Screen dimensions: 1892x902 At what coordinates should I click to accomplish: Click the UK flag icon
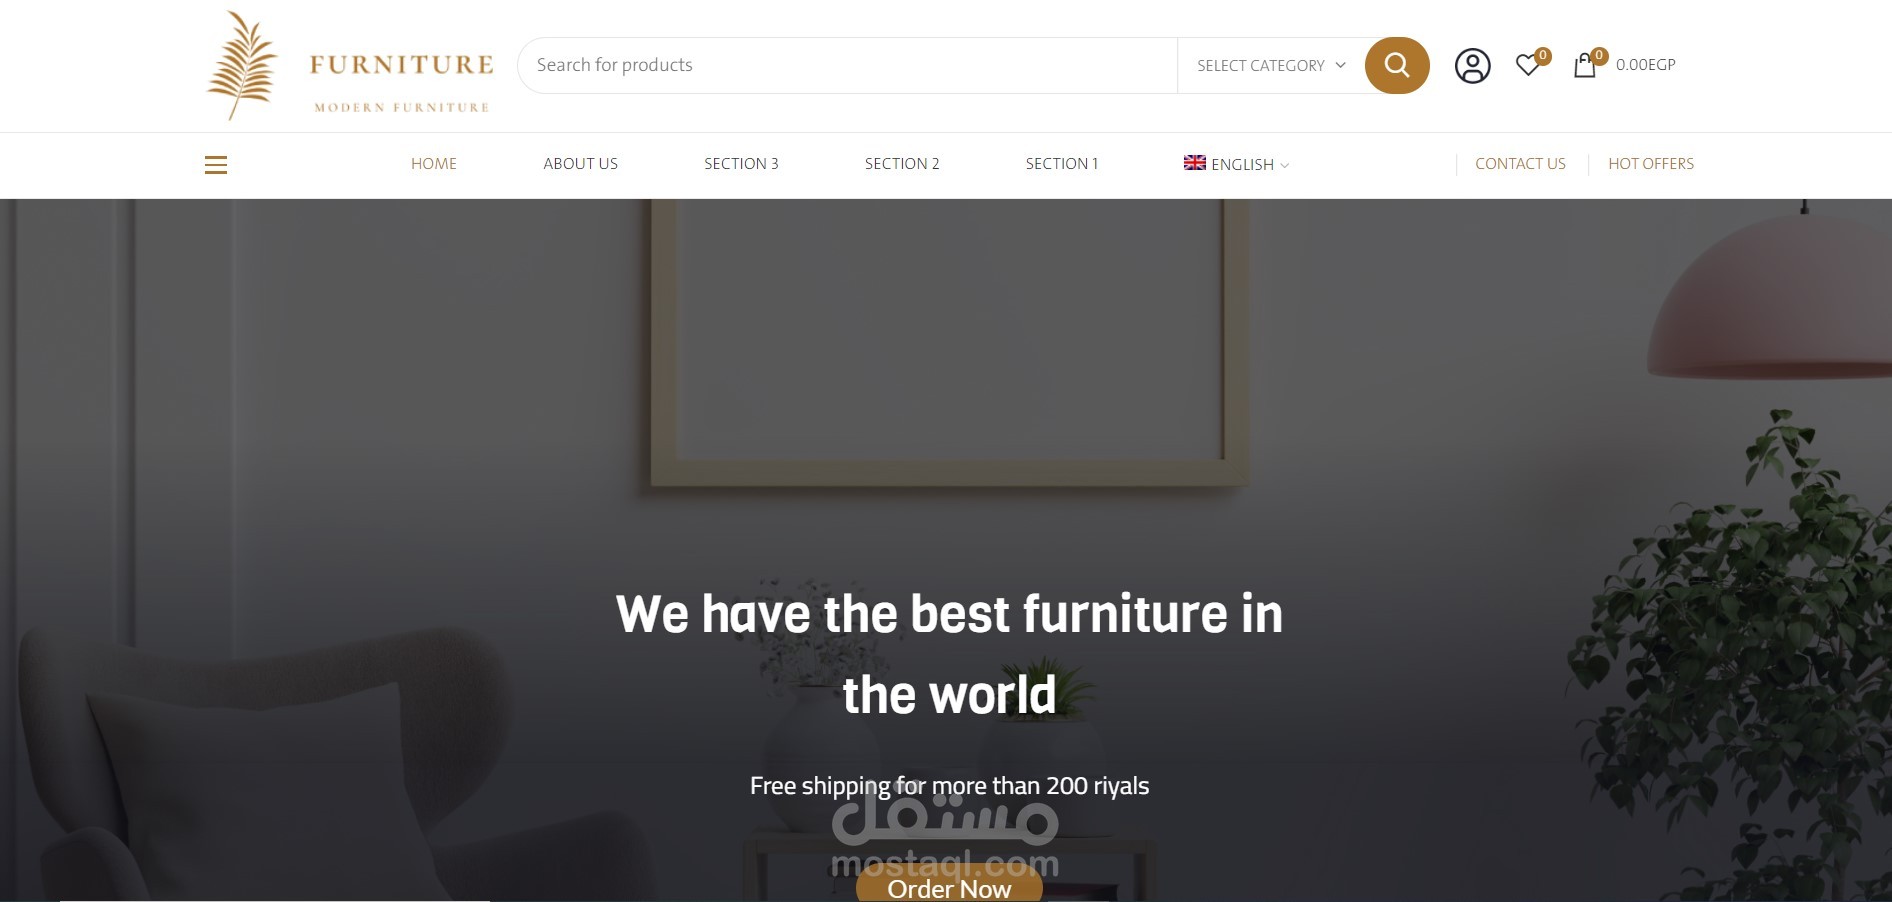click(x=1195, y=163)
